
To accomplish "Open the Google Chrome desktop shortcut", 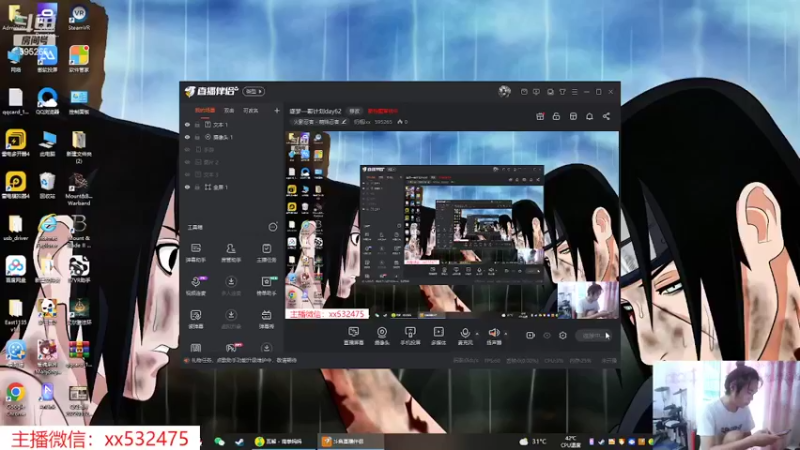I will pos(16,399).
